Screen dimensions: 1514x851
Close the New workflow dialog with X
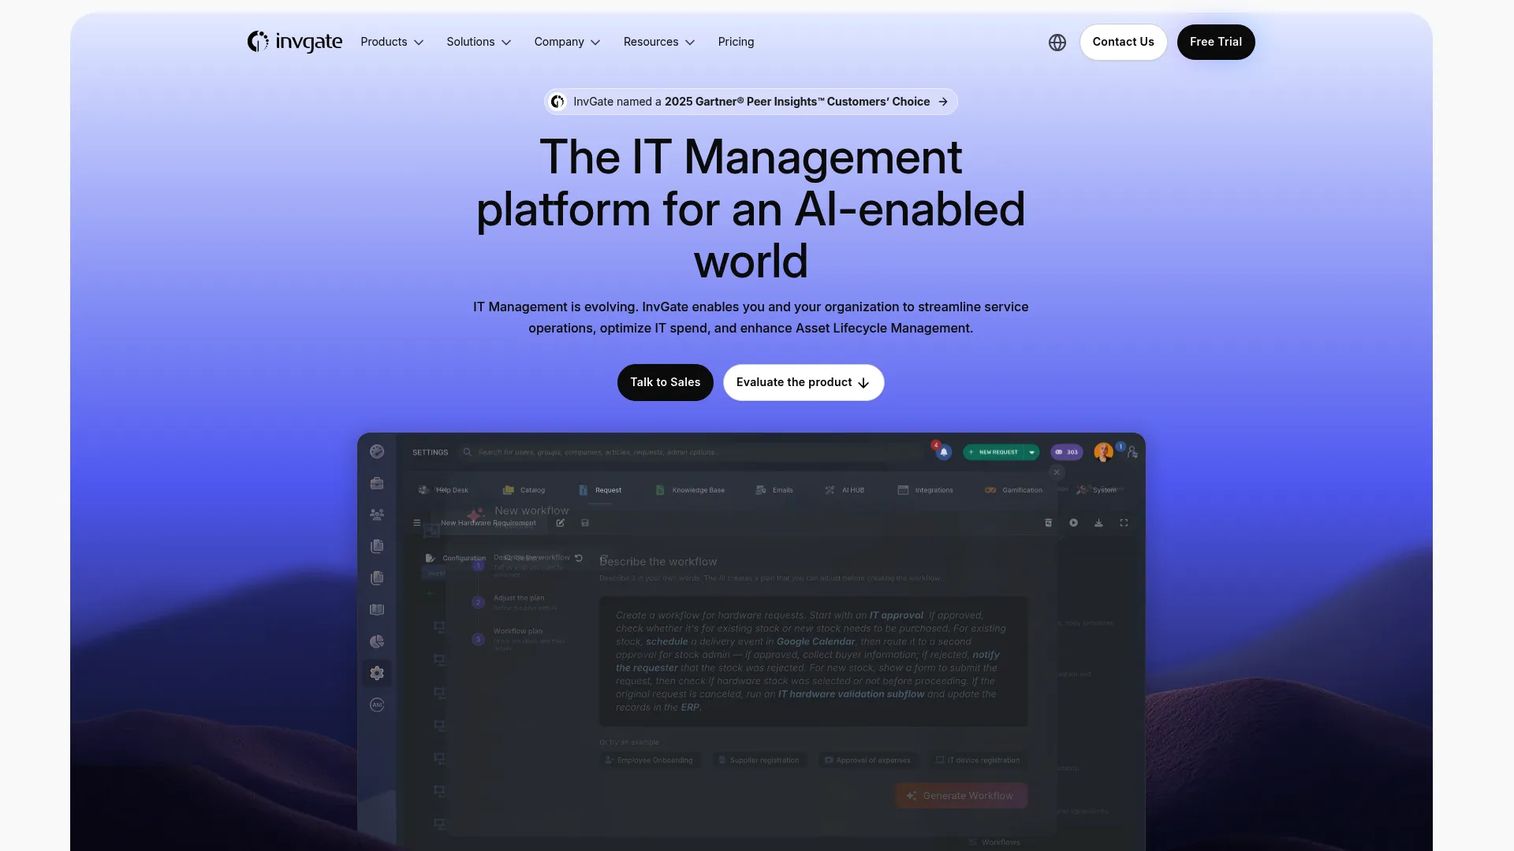(x=1057, y=472)
